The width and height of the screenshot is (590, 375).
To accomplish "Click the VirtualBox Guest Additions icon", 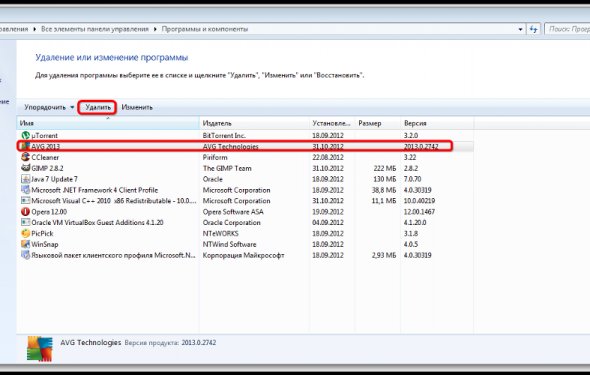I will (x=25, y=223).
